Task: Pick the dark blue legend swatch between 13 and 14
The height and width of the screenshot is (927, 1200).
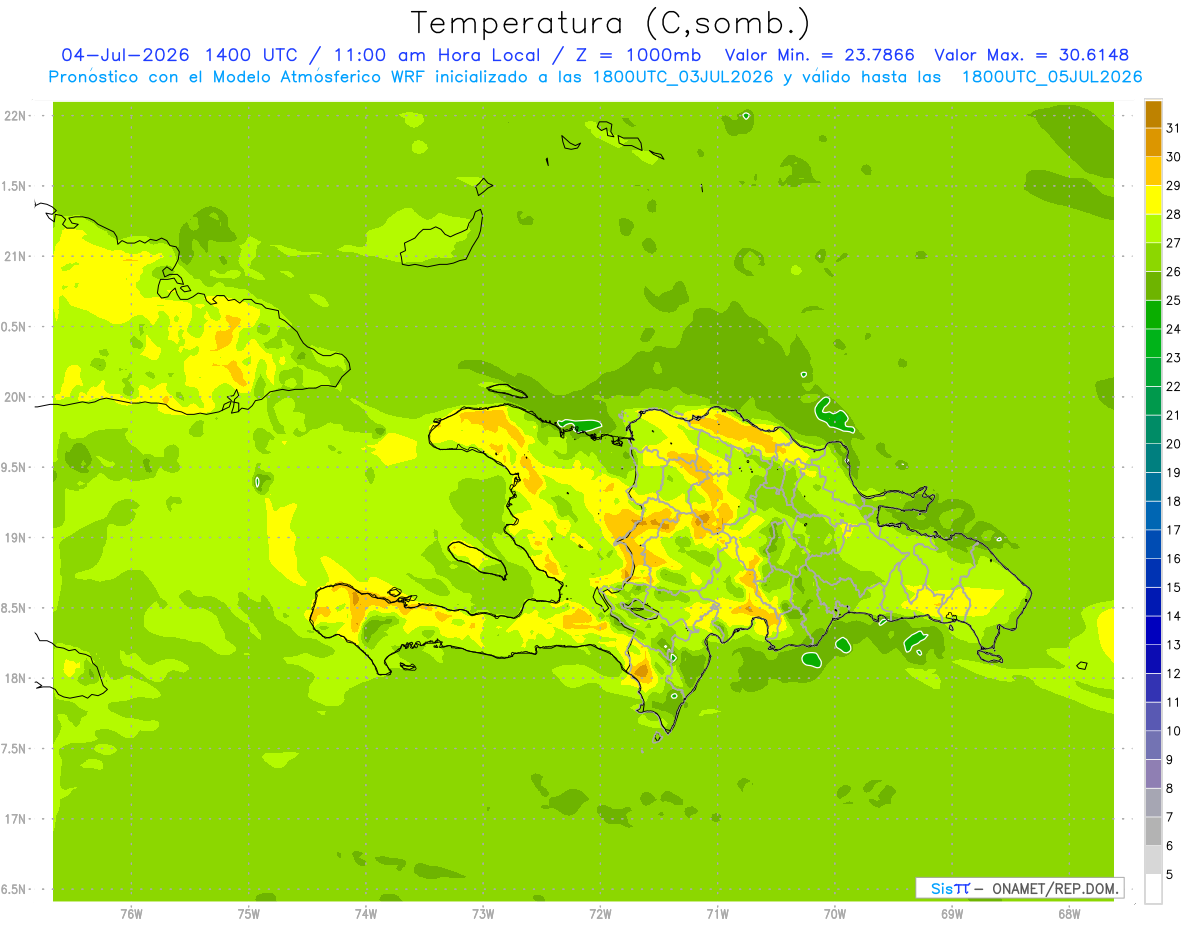Action: 1153,630
